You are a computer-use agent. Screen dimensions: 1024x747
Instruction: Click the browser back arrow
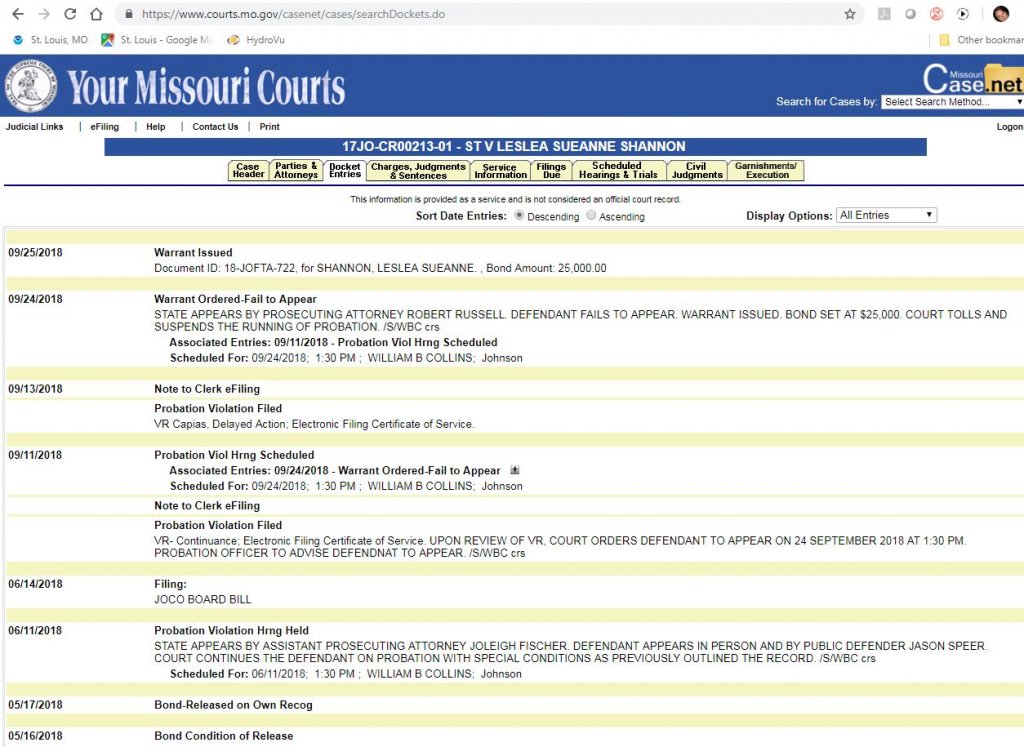click(x=18, y=14)
